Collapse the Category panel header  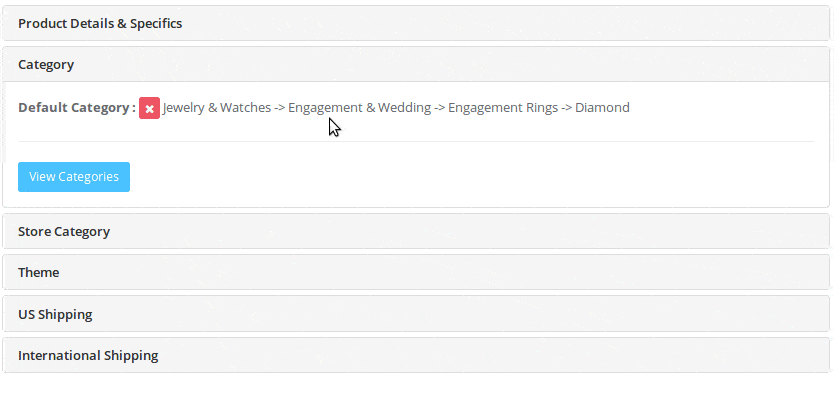click(46, 64)
